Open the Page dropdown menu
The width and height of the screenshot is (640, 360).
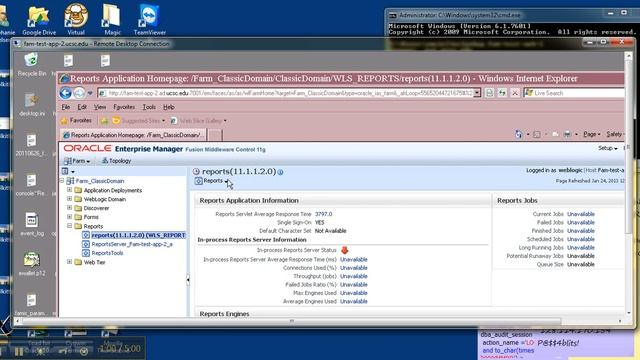(591, 134)
